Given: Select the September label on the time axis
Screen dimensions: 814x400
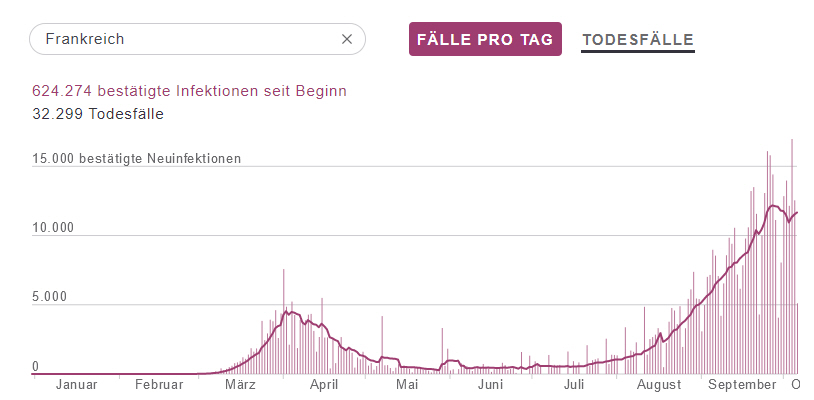Looking at the screenshot, I should click(741, 385).
